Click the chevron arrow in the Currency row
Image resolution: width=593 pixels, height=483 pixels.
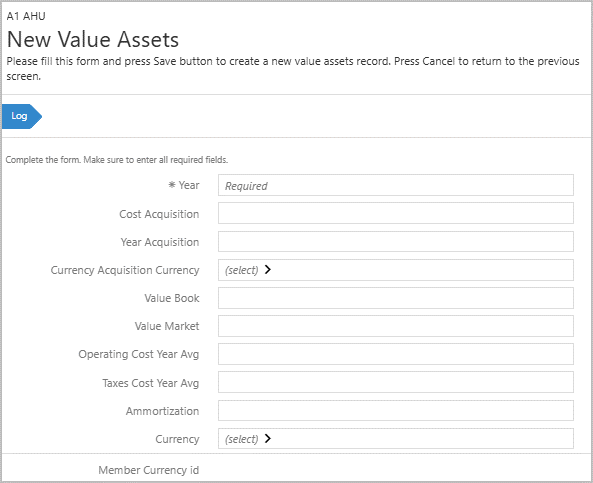tap(268, 438)
